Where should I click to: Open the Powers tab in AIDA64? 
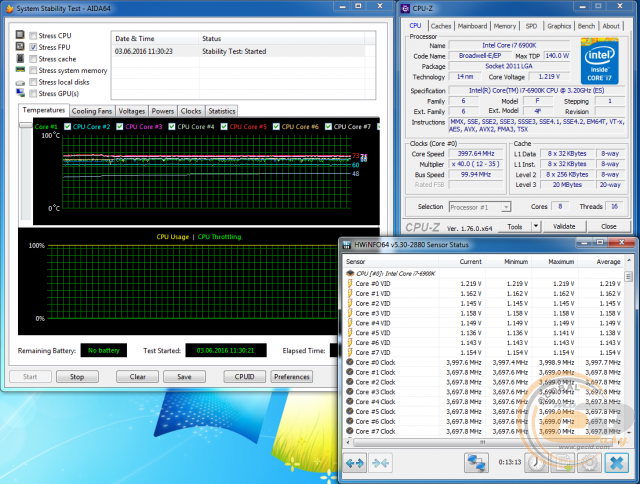tap(163, 111)
